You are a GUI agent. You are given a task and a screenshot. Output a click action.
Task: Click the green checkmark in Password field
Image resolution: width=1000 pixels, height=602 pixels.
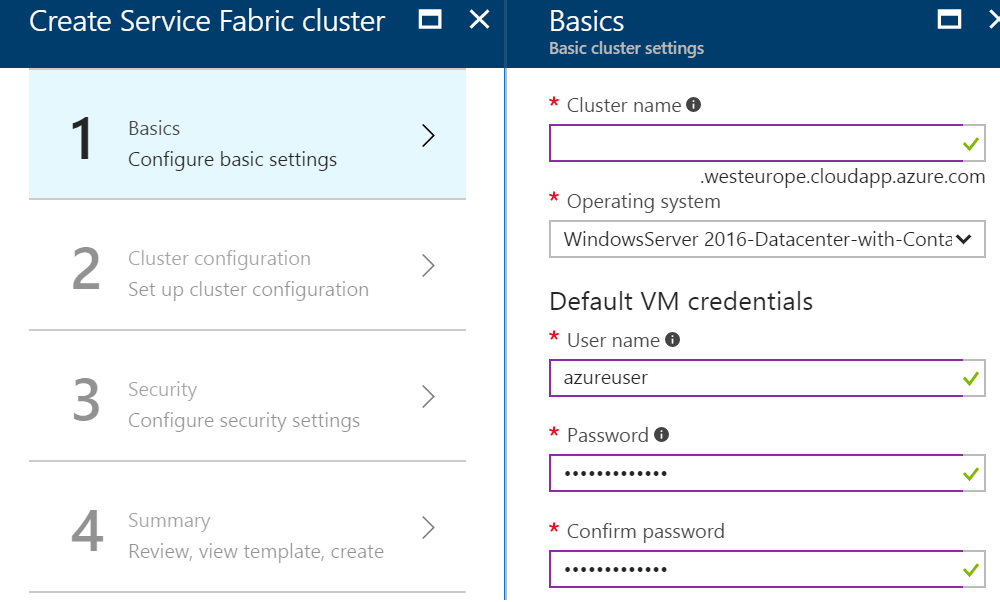[x=971, y=474]
